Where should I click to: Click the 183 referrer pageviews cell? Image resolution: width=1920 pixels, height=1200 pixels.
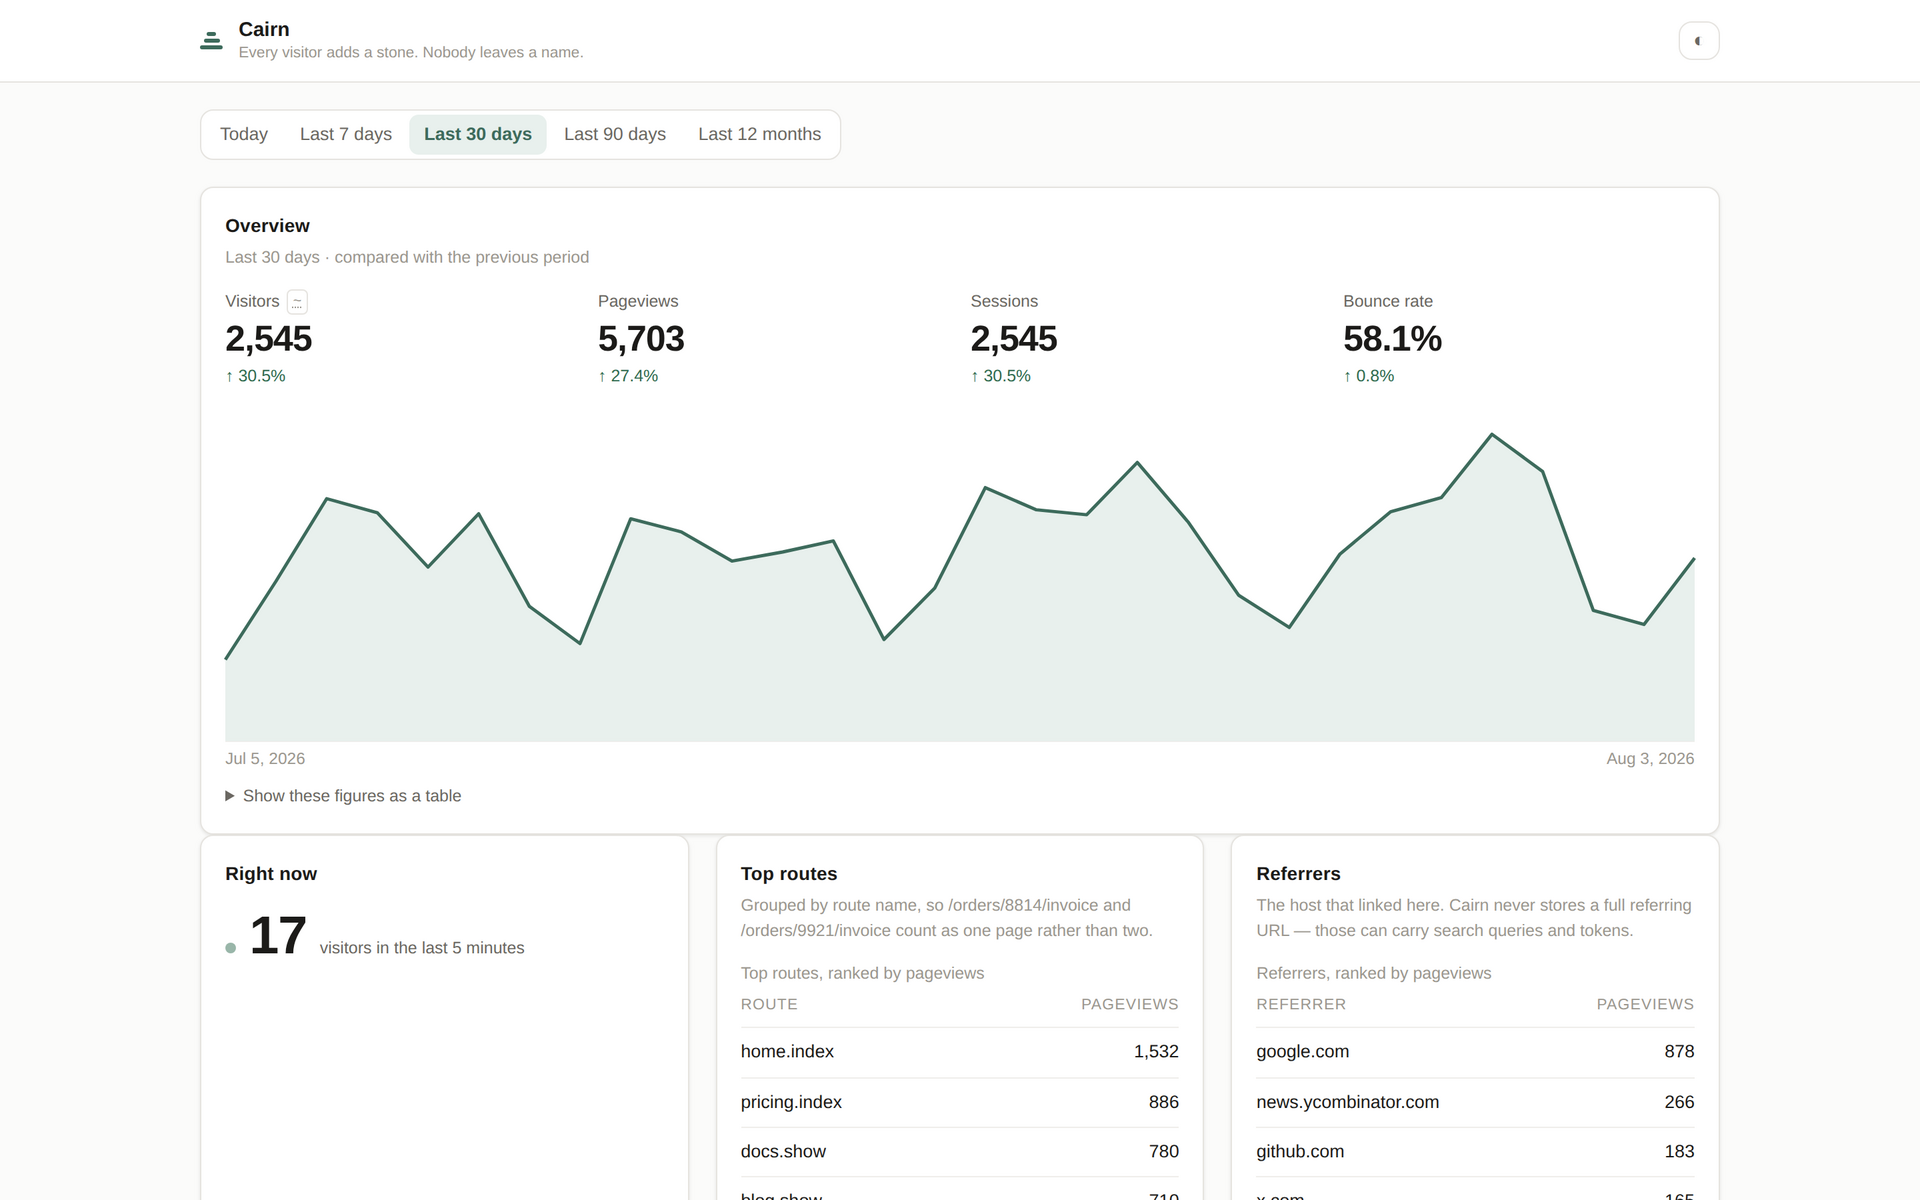pos(1679,1152)
